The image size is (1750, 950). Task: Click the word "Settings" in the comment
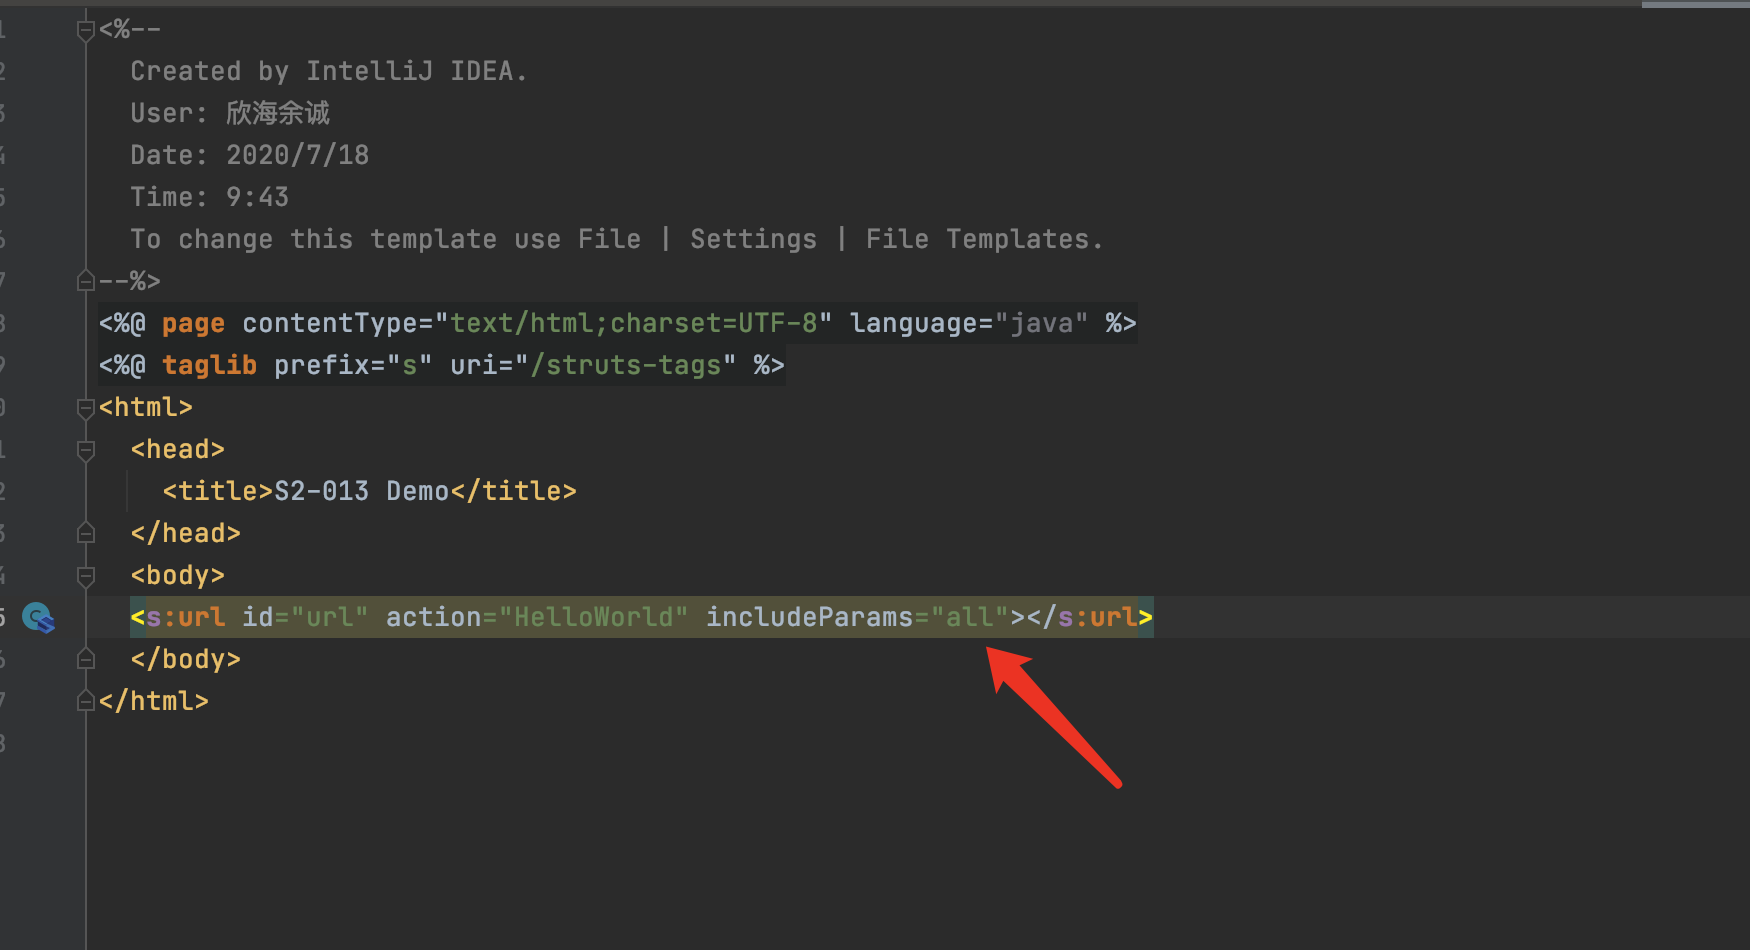pos(754,239)
